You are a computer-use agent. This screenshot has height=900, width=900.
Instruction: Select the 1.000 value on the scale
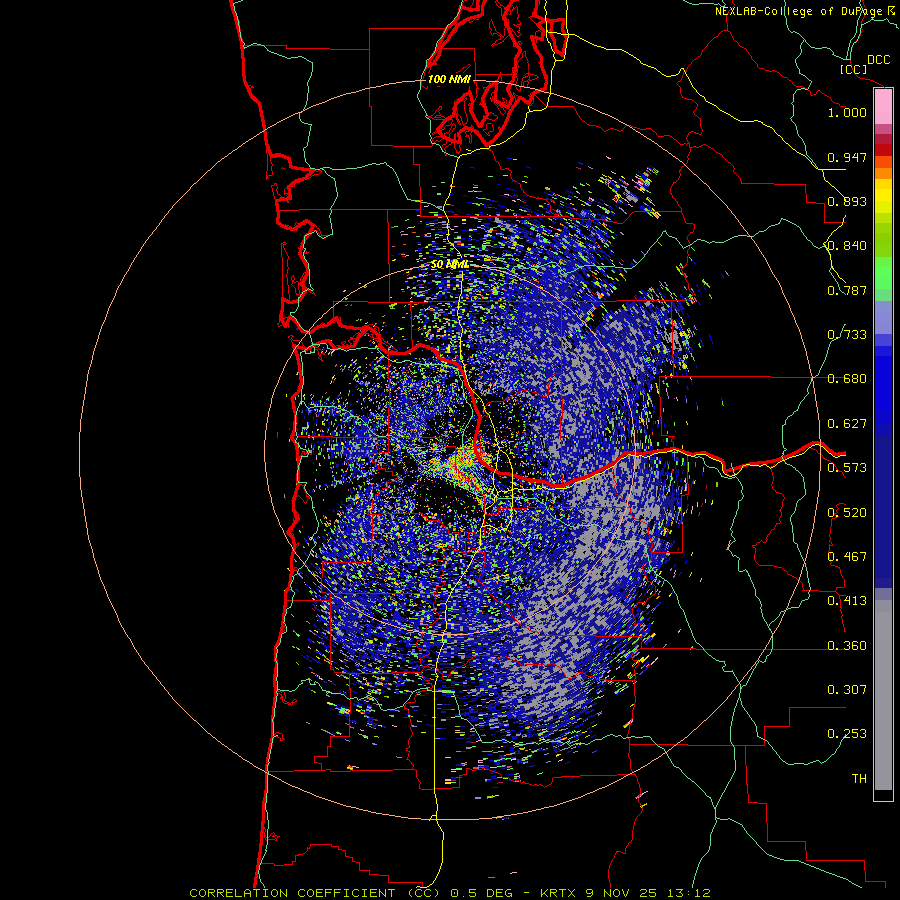(847, 112)
